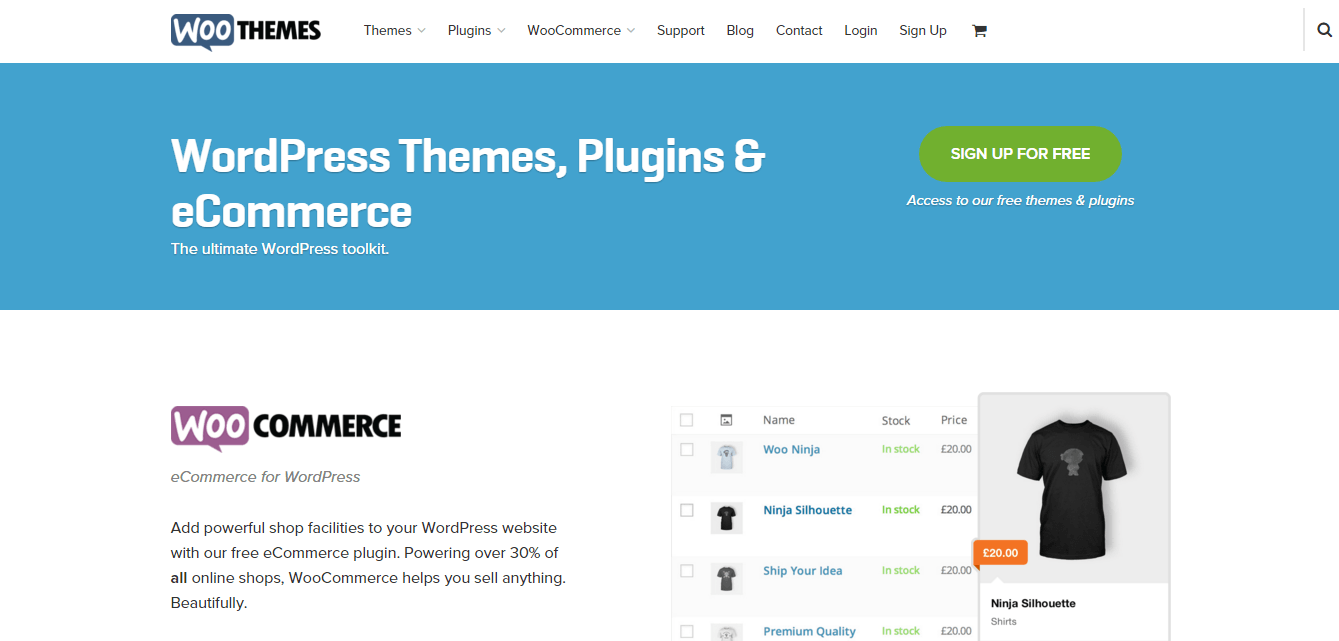Check the Premium Quality row checkbox
The image size is (1339, 641).
pyautogui.click(x=687, y=631)
